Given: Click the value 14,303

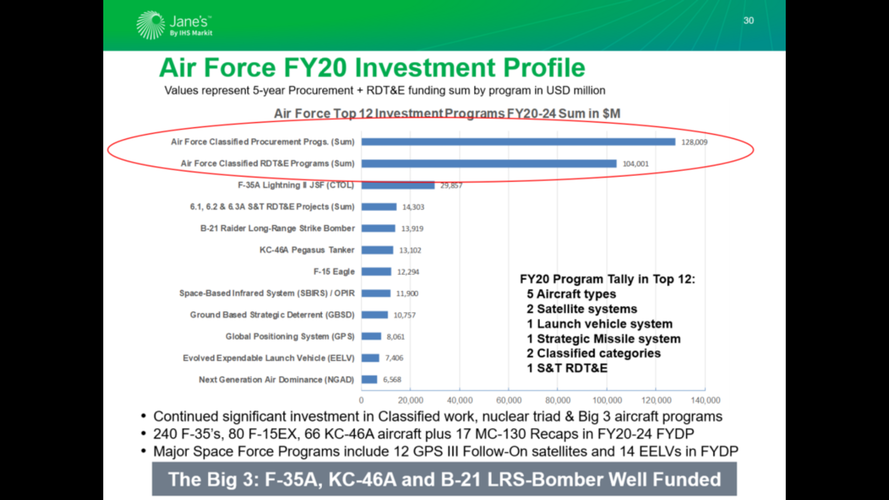Looking at the screenshot, I should click(413, 207).
